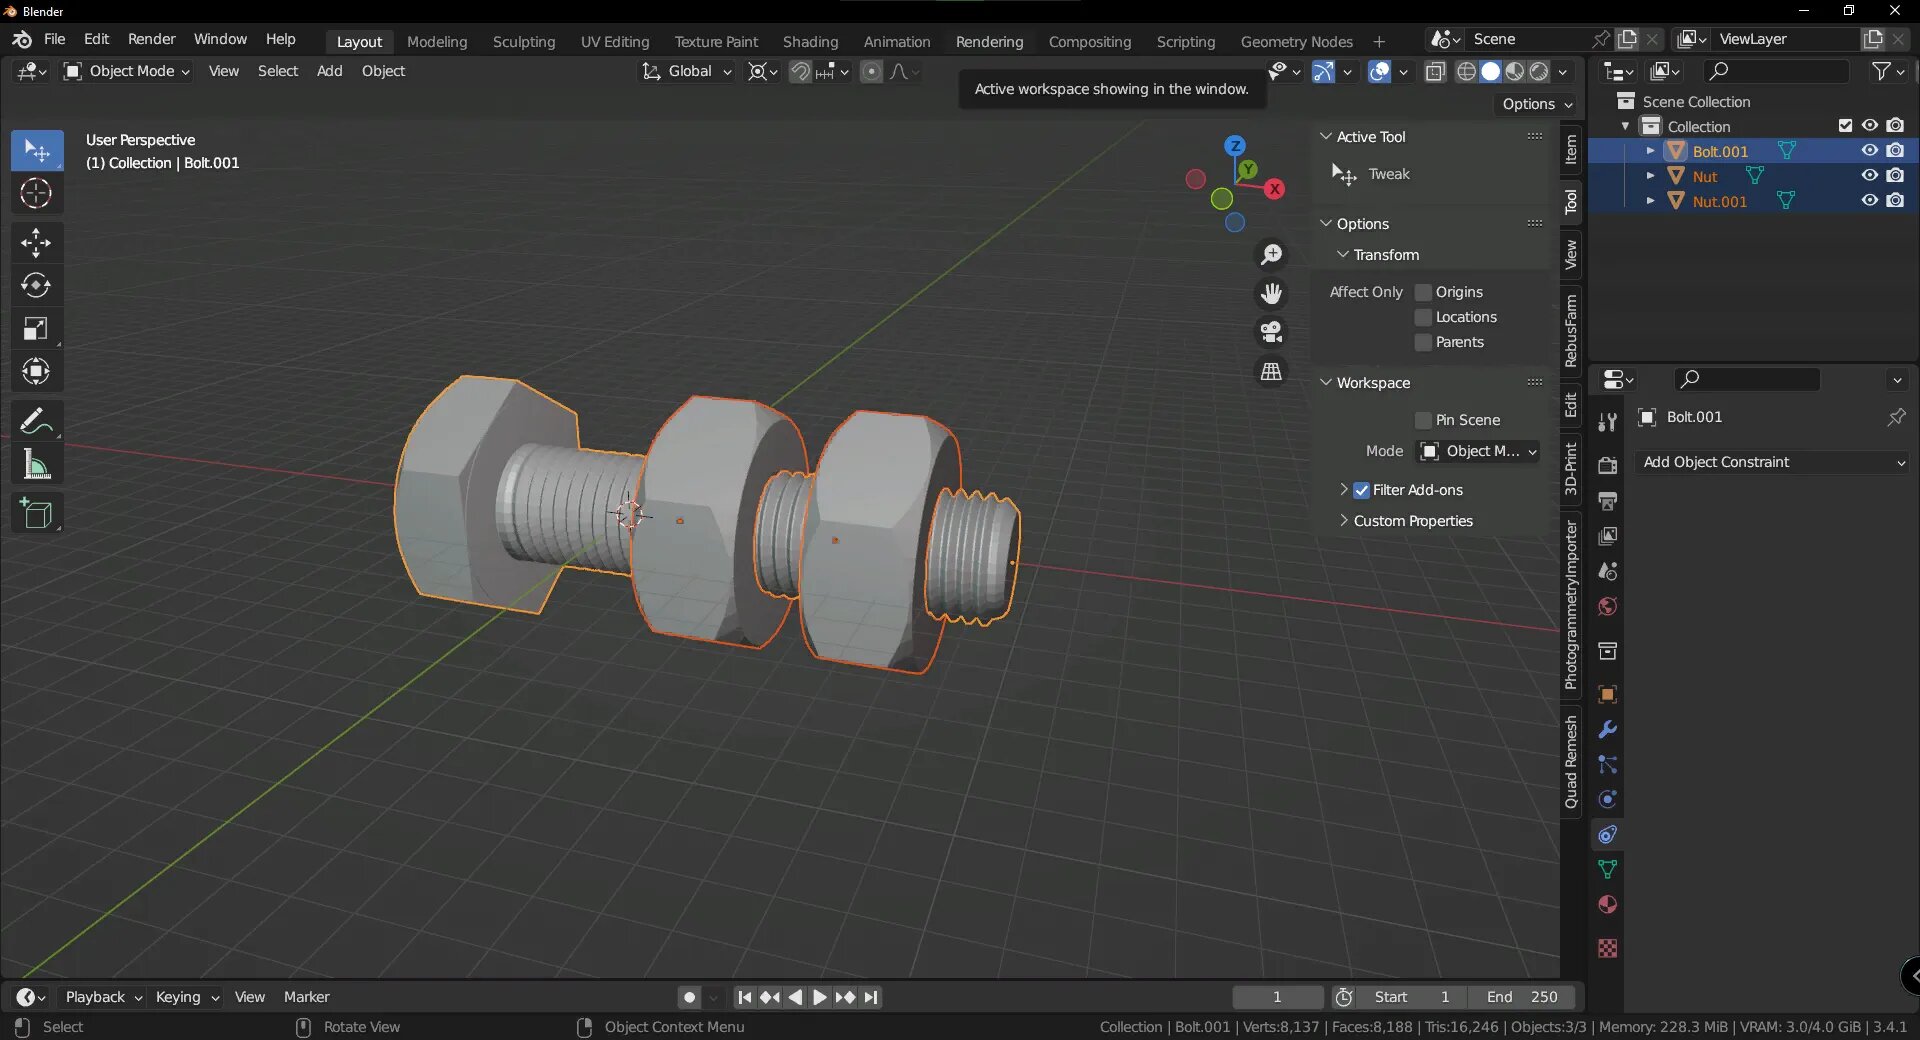This screenshot has height=1040, width=1920.
Task: Open the Render properties tab icon
Action: pyautogui.click(x=1607, y=466)
